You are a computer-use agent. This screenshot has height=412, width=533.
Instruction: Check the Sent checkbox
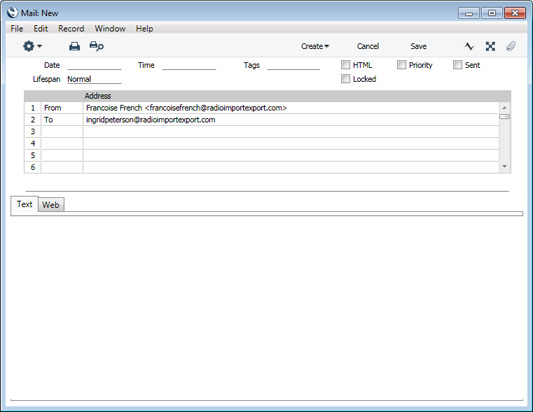click(458, 65)
